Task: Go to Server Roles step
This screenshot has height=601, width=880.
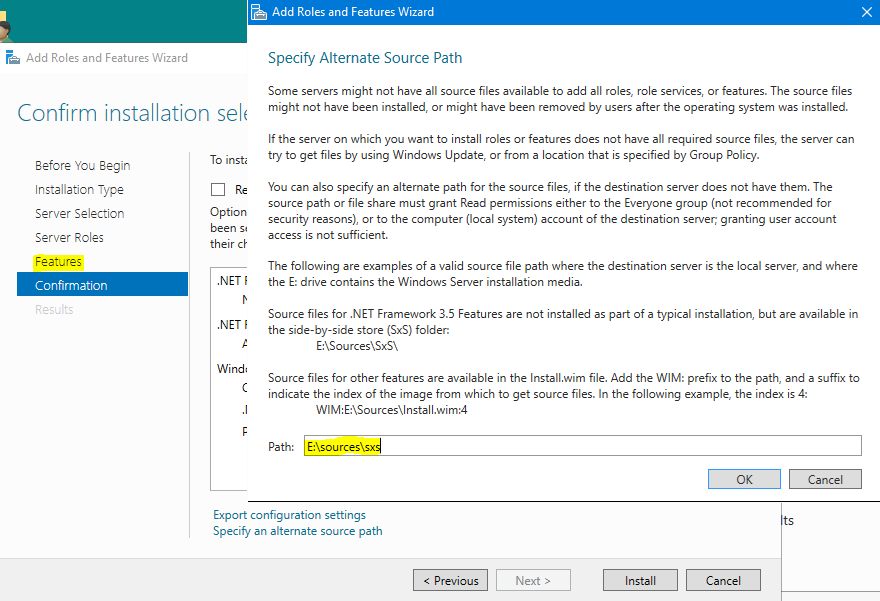Action: pyautogui.click(x=69, y=237)
